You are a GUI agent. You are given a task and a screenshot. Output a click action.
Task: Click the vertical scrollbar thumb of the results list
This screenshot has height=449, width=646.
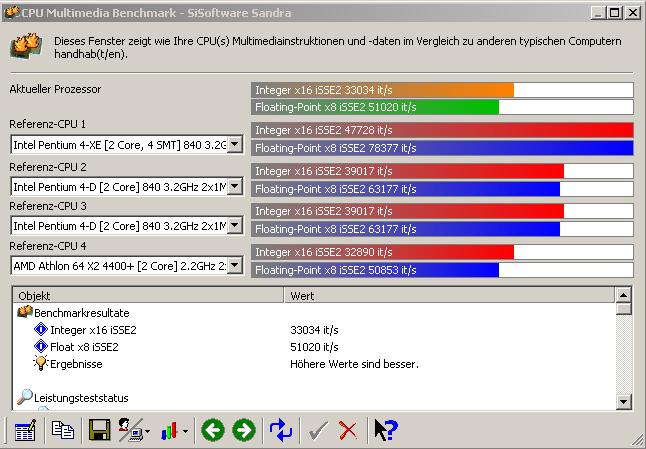[623, 308]
